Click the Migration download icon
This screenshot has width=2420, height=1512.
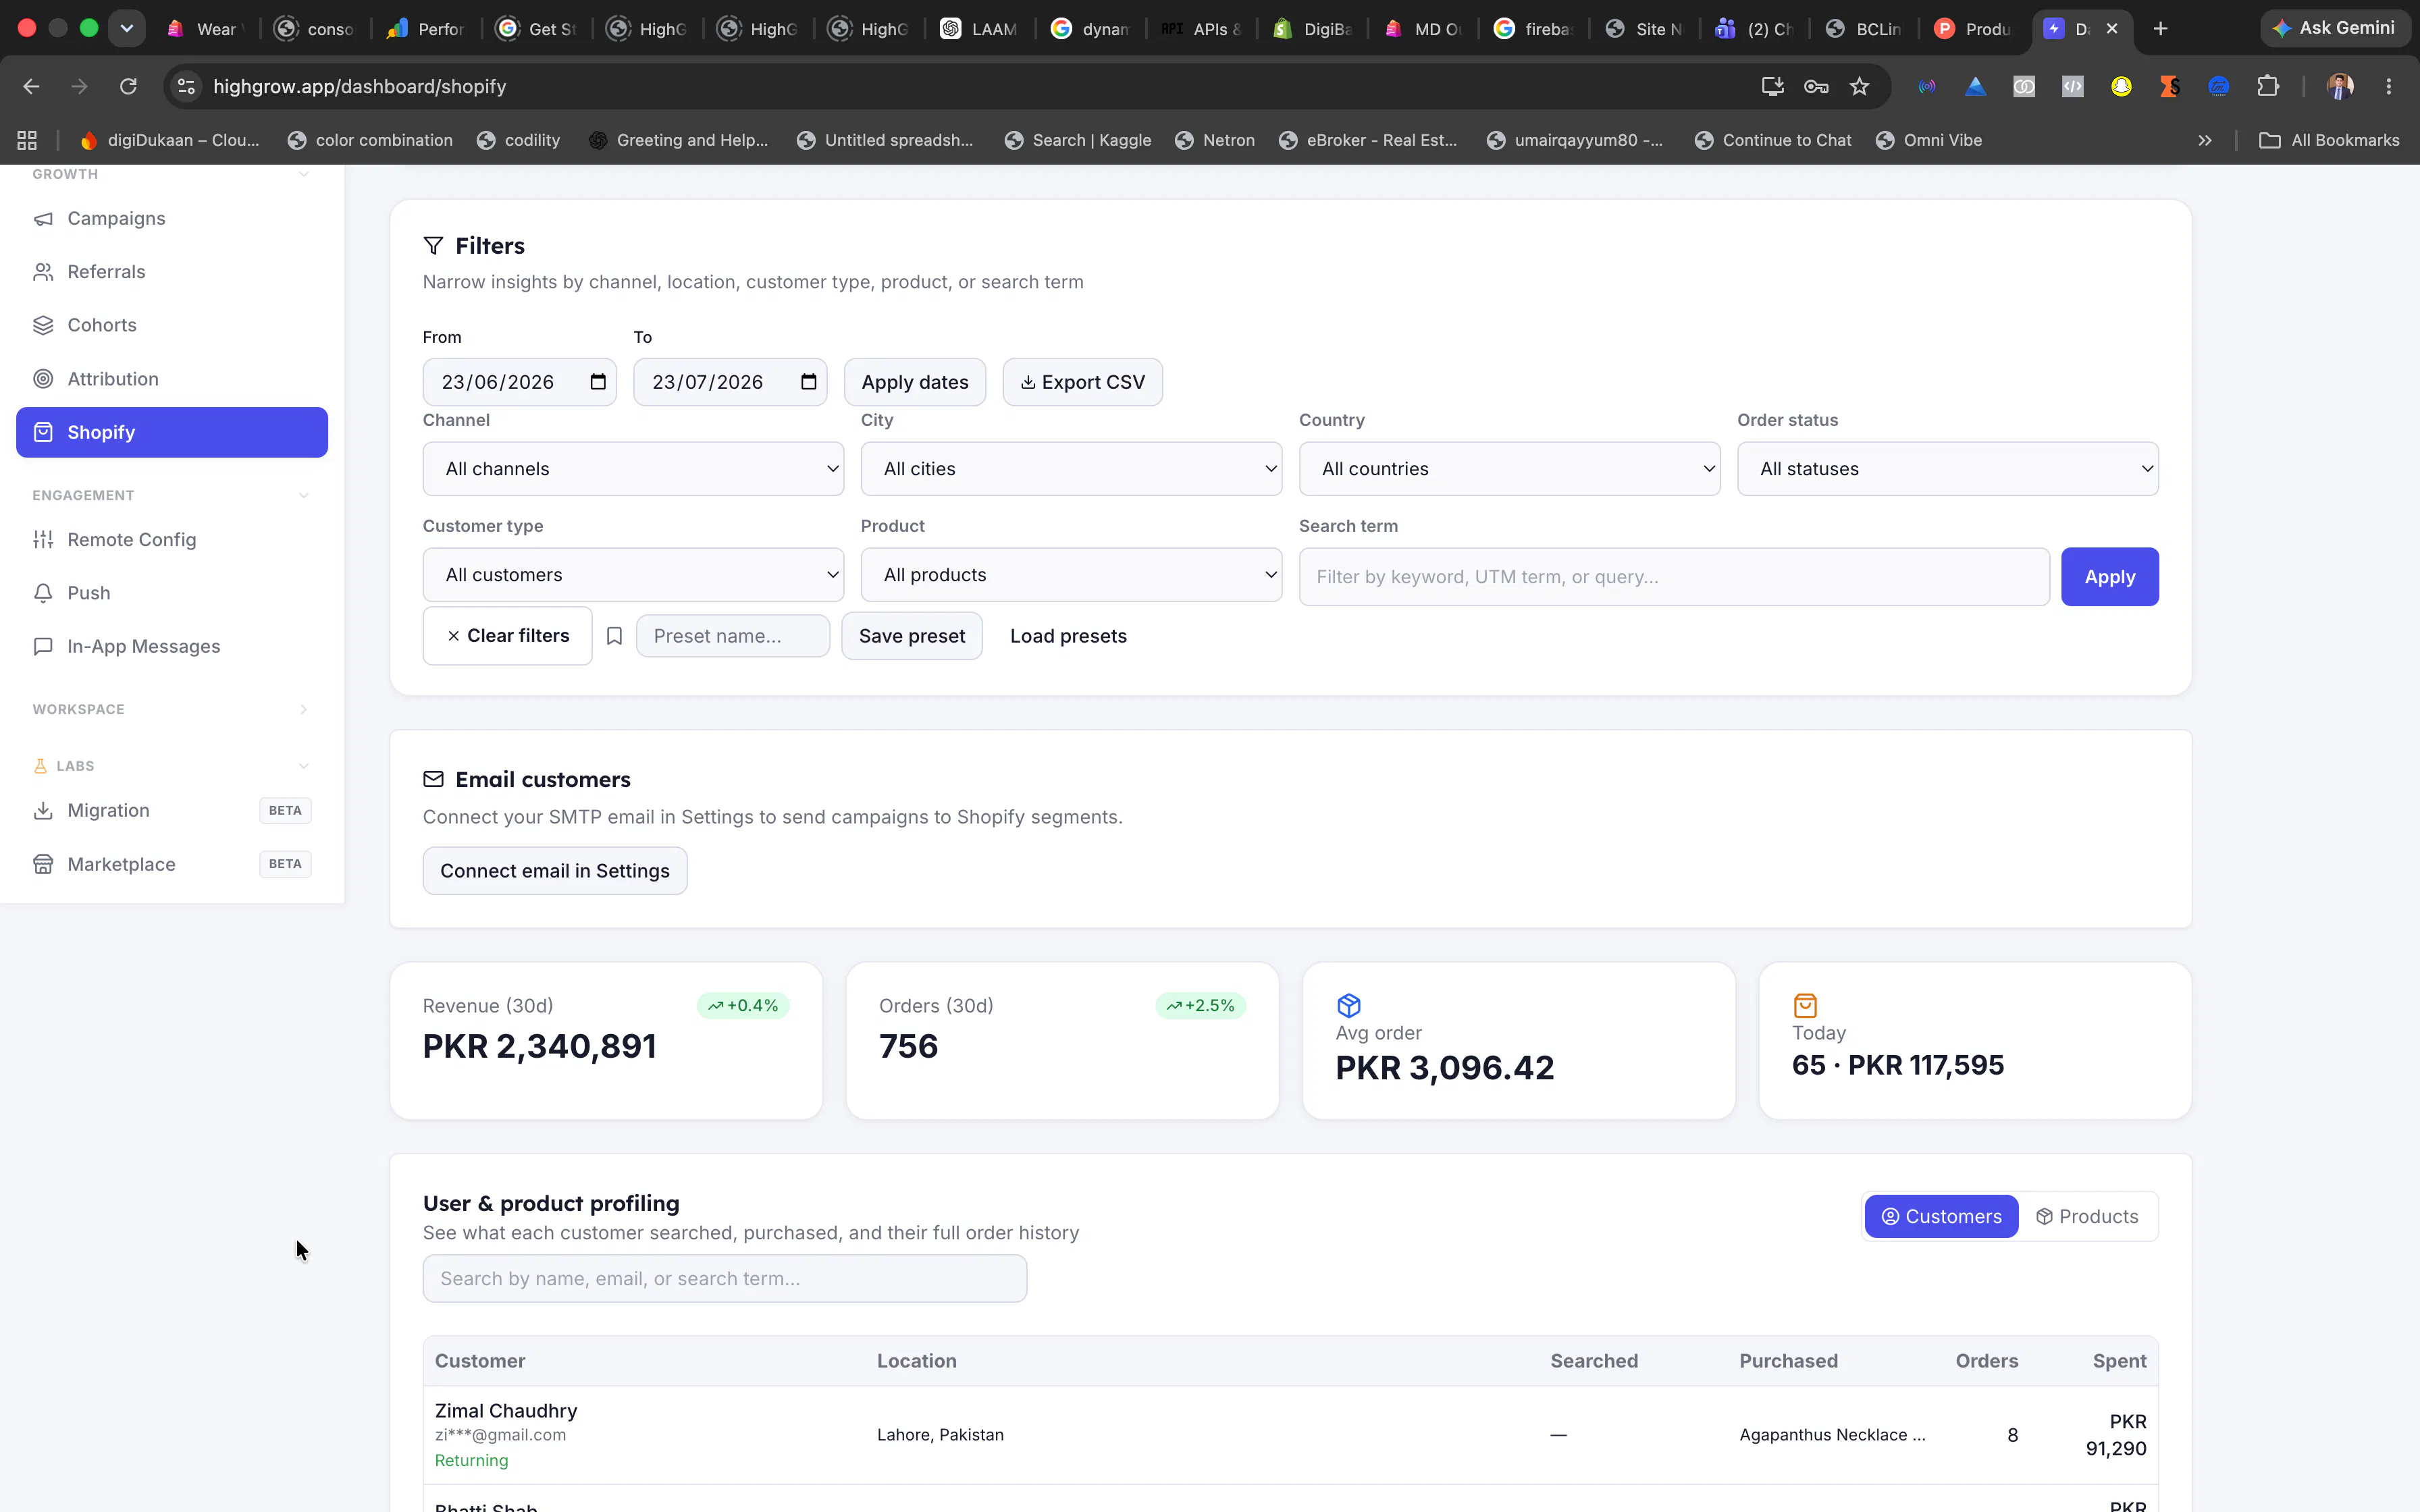coord(43,810)
